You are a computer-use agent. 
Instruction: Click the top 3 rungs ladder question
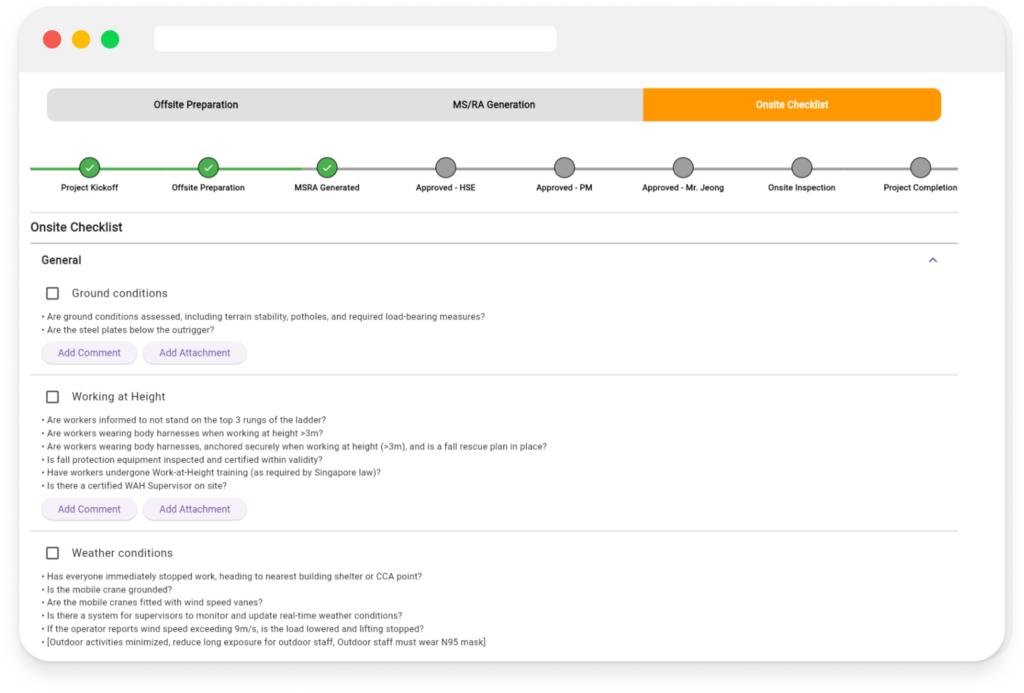coord(184,420)
